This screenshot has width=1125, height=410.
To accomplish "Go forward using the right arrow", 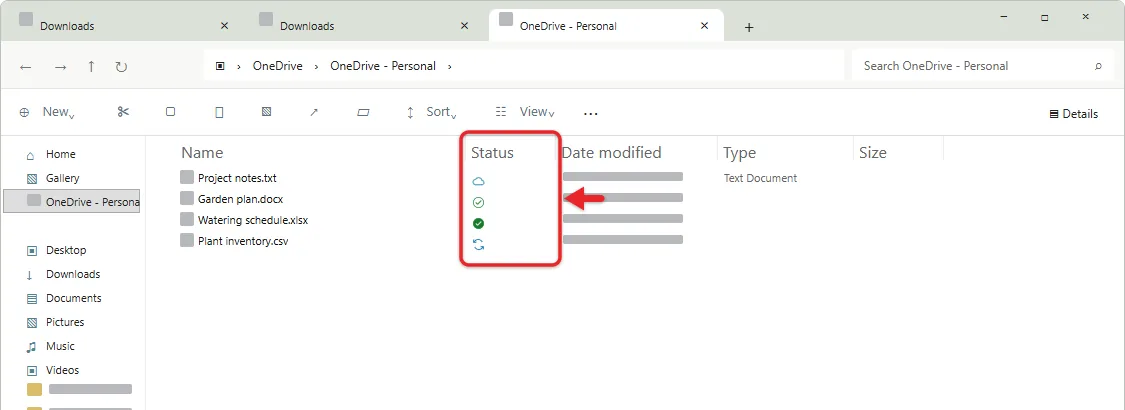I will [x=60, y=67].
